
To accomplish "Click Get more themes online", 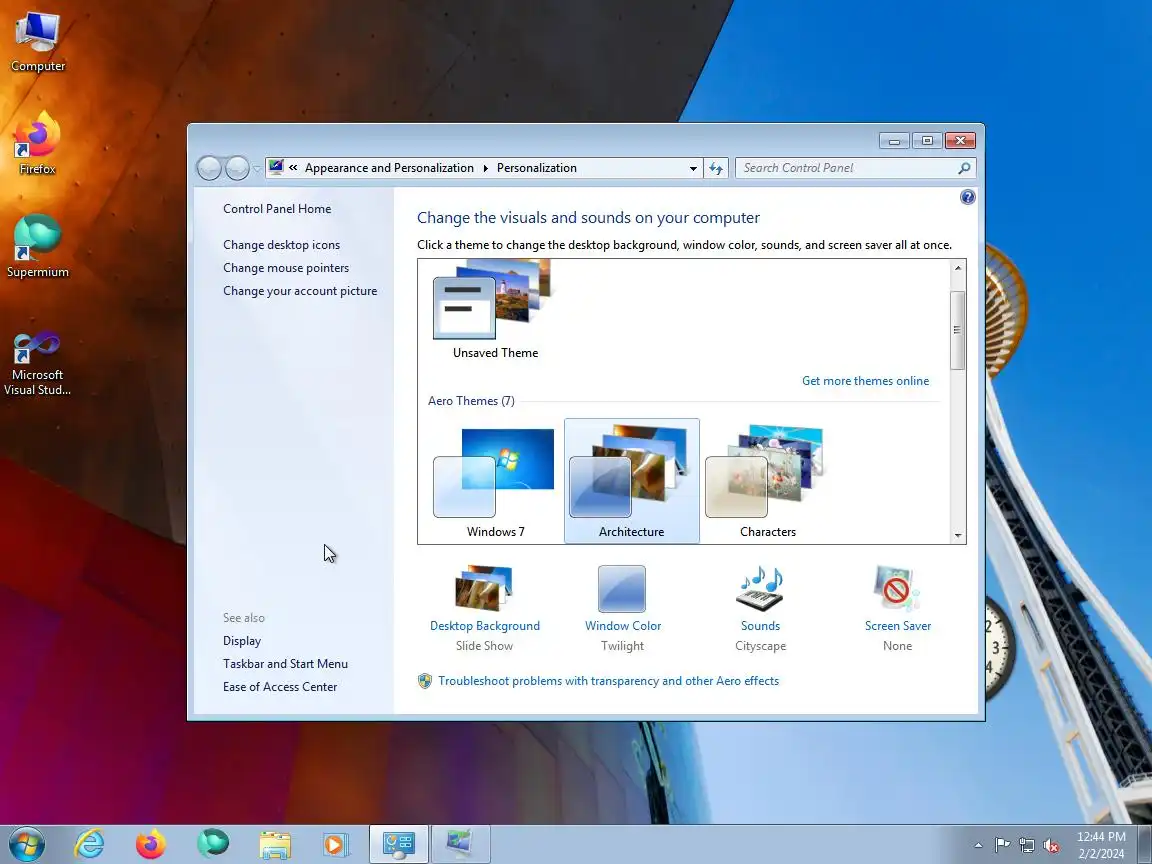I will coord(865,381).
